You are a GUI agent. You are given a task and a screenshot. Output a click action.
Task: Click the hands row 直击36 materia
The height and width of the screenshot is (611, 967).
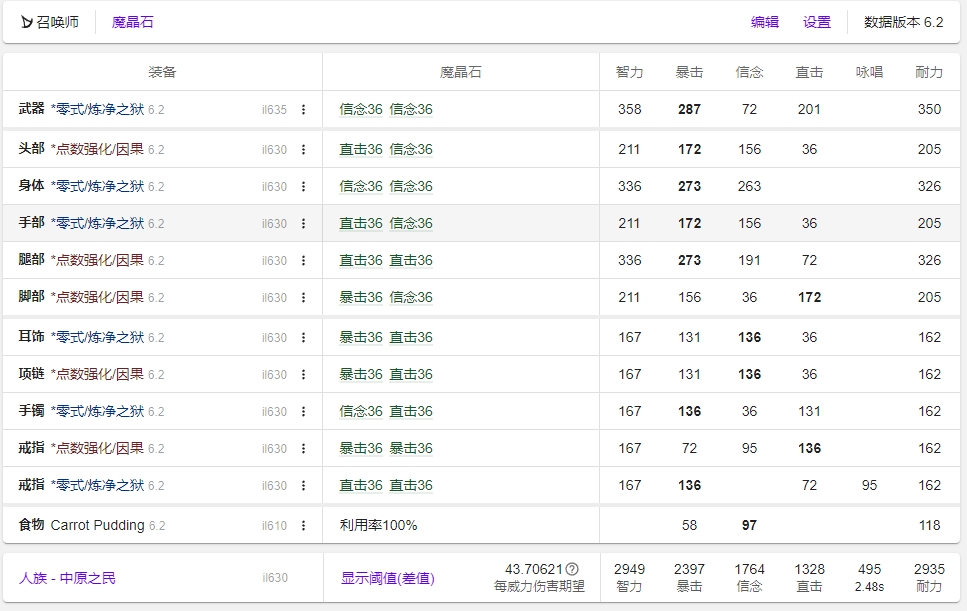(361, 224)
